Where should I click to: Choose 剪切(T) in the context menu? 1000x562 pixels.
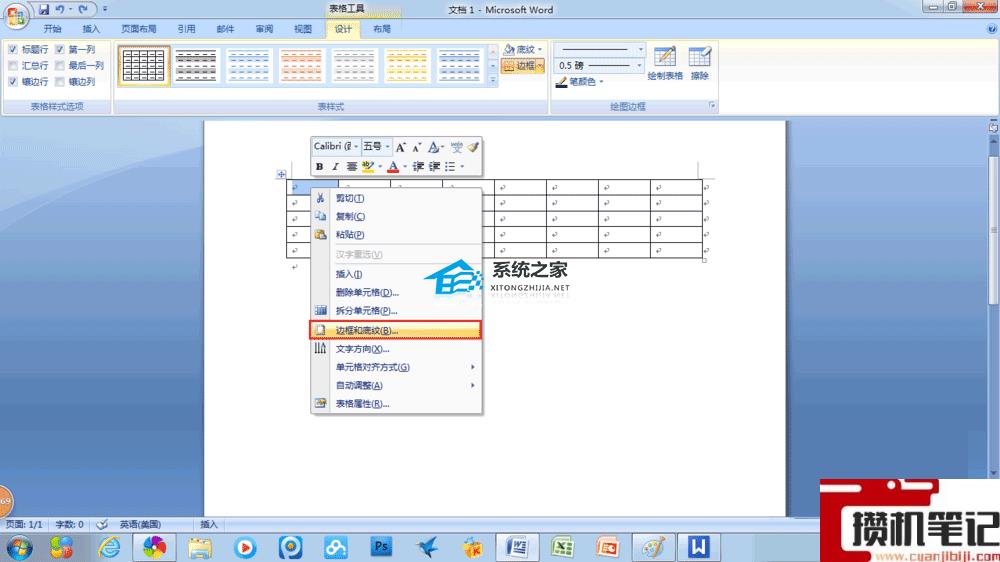click(395, 198)
